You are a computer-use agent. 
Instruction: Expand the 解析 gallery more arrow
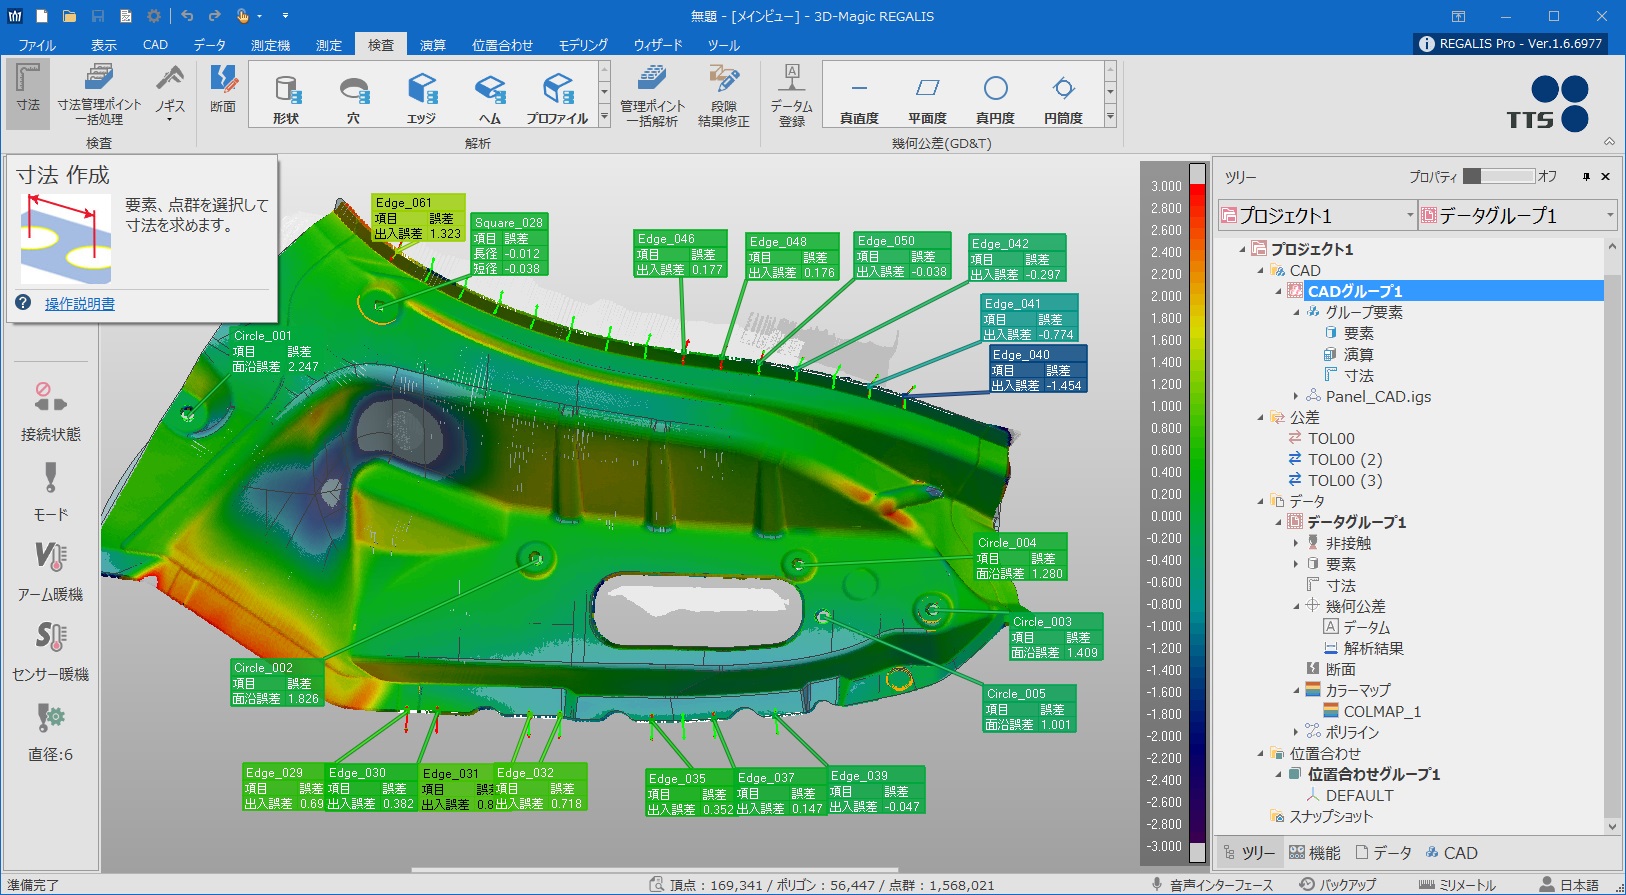[604, 118]
